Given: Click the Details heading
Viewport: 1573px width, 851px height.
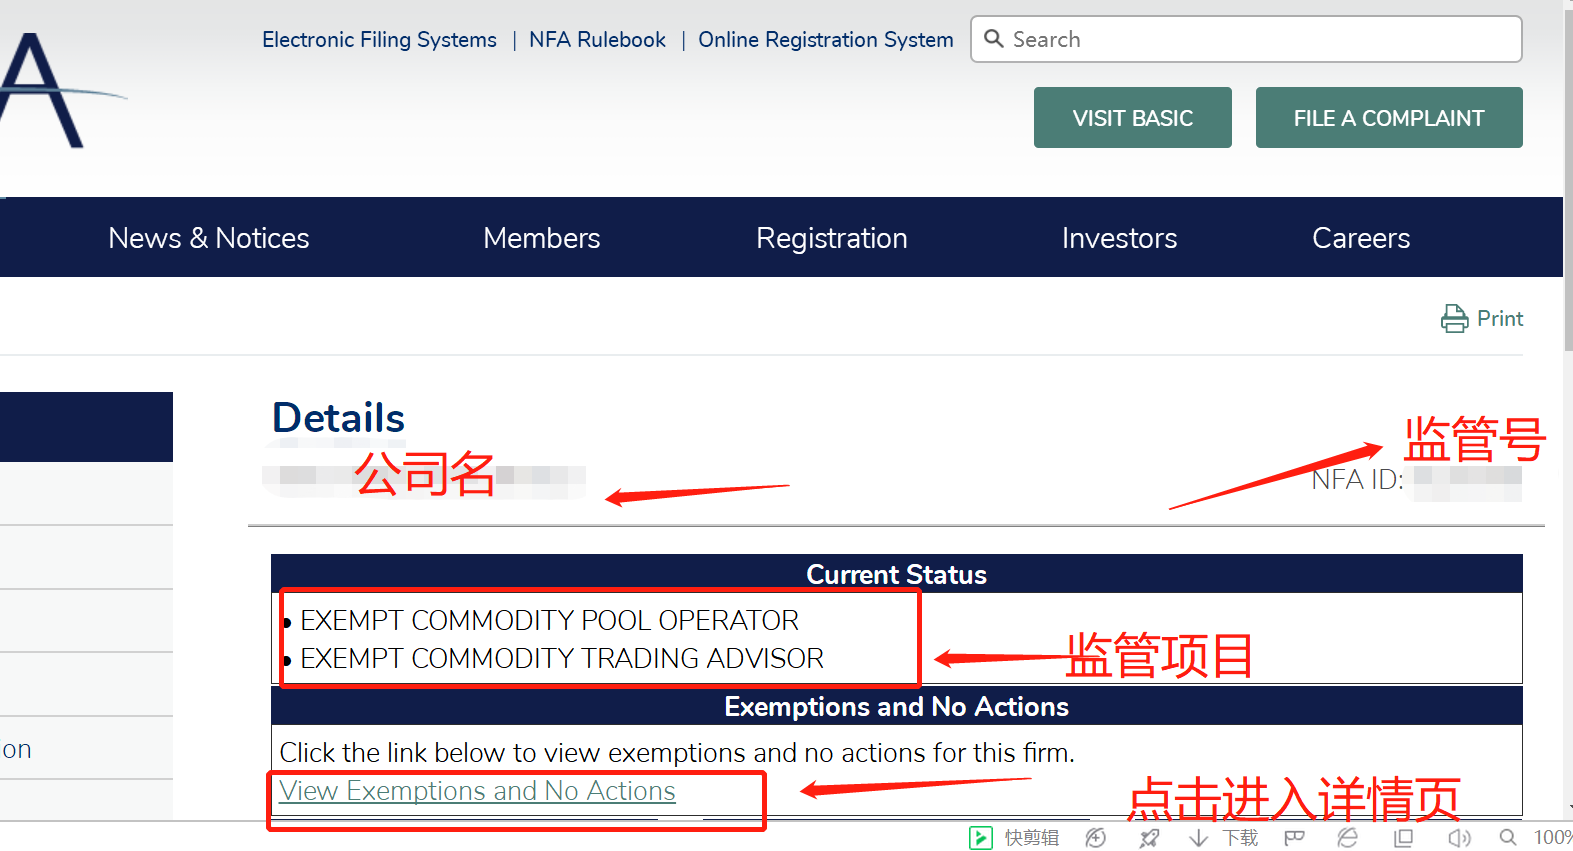Looking at the screenshot, I should click(338, 418).
